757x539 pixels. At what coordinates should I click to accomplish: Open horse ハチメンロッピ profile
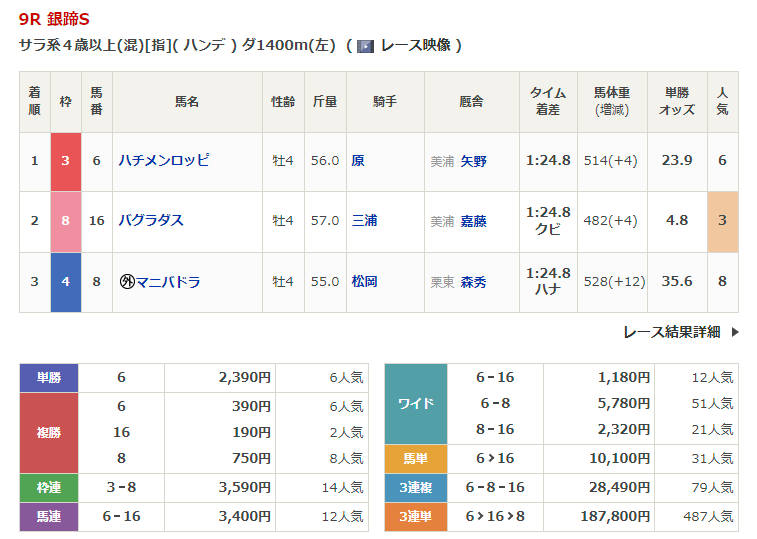[x=164, y=160]
